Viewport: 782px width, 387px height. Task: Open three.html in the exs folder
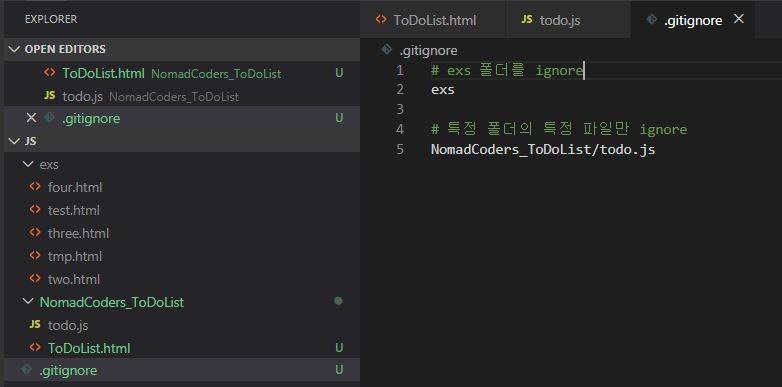point(182,233)
